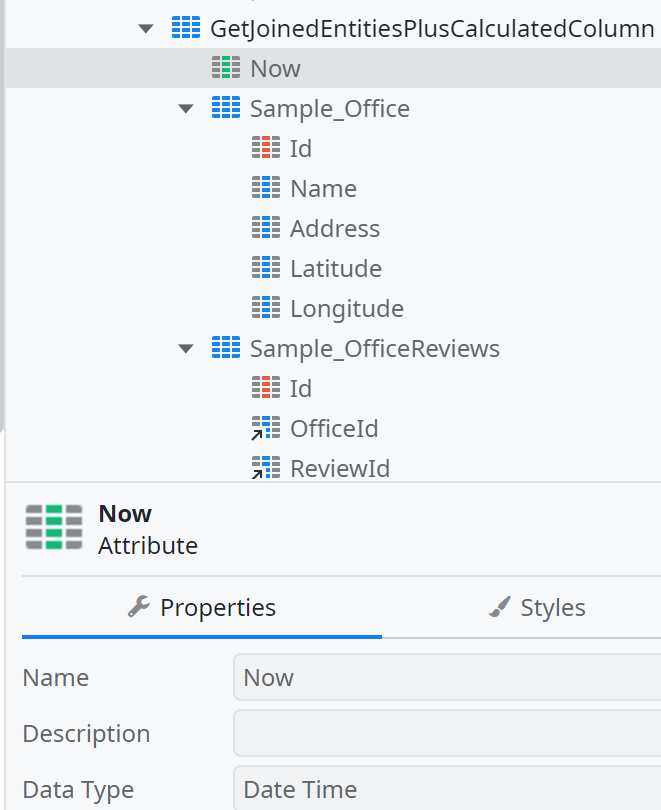The image size is (661, 810).
Task: Click the Description property label
Action: coord(86,734)
